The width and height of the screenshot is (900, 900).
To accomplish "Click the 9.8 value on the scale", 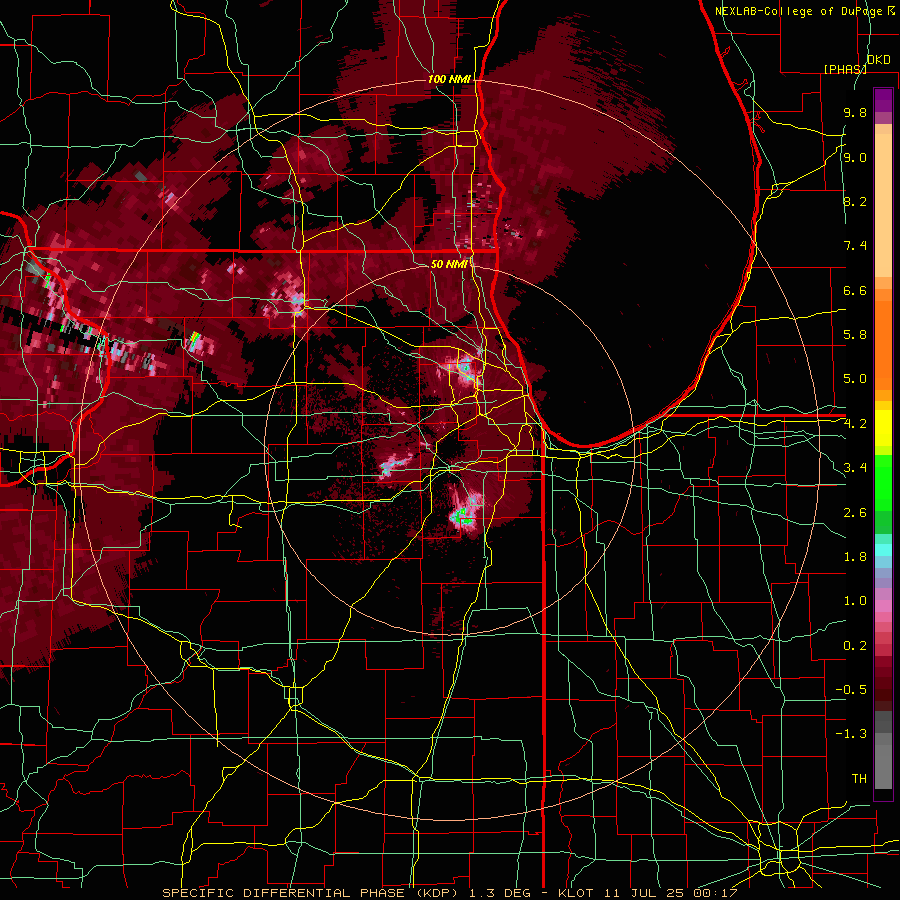I will pos(855,112).
